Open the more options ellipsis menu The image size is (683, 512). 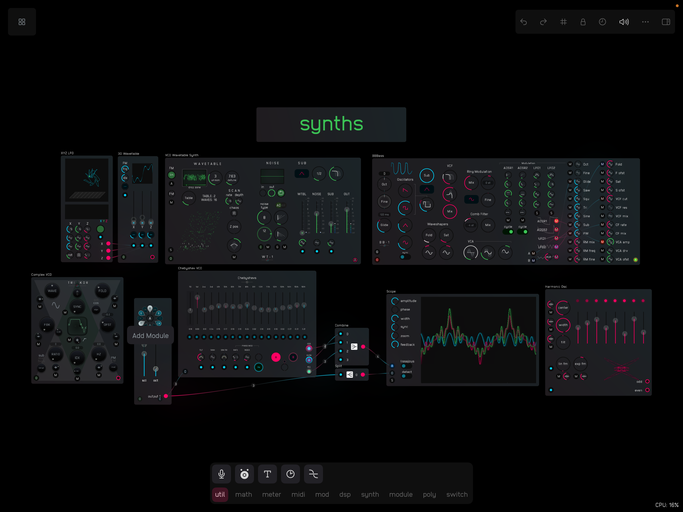tap(645, 22)
